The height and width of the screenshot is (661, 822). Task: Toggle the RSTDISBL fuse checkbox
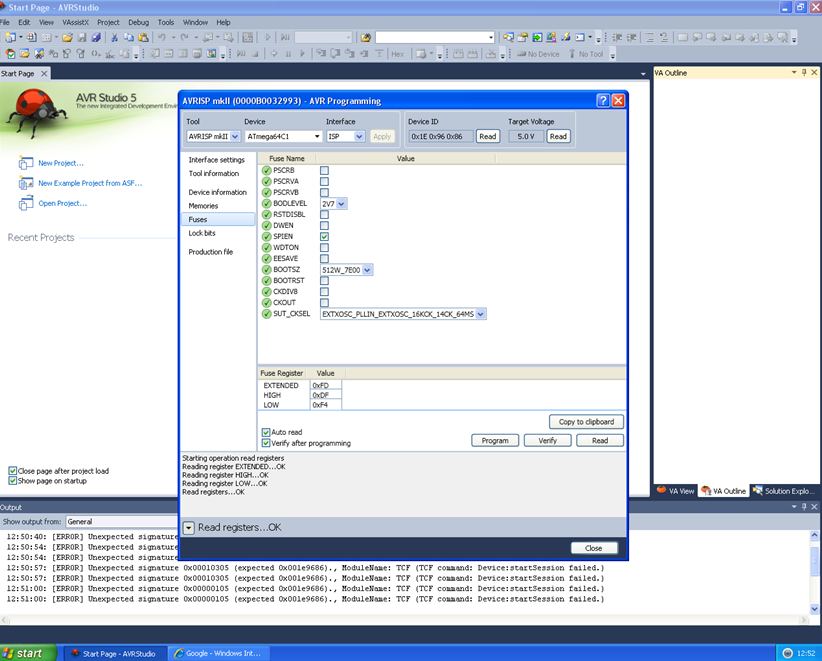click(325, 214)
